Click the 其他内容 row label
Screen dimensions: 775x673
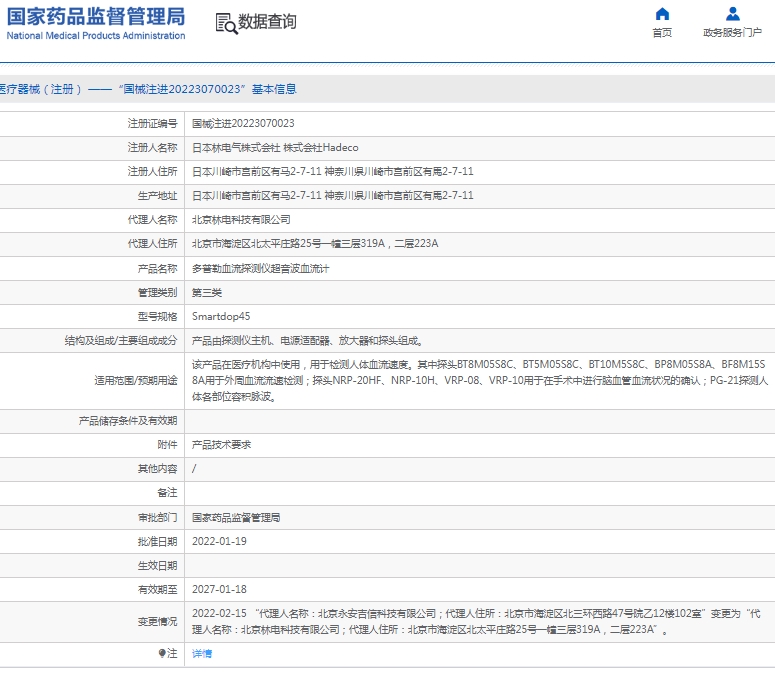coord(157,468)
